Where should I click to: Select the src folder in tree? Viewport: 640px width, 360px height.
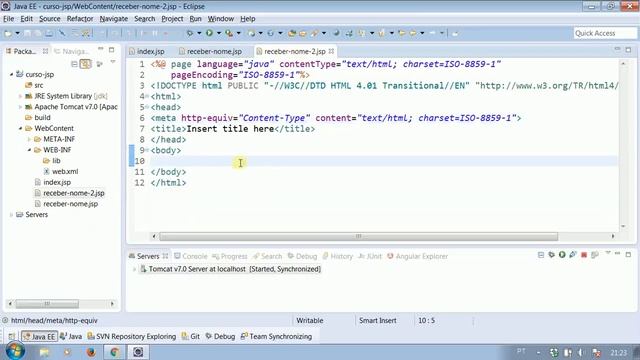[x=34, y=85]
